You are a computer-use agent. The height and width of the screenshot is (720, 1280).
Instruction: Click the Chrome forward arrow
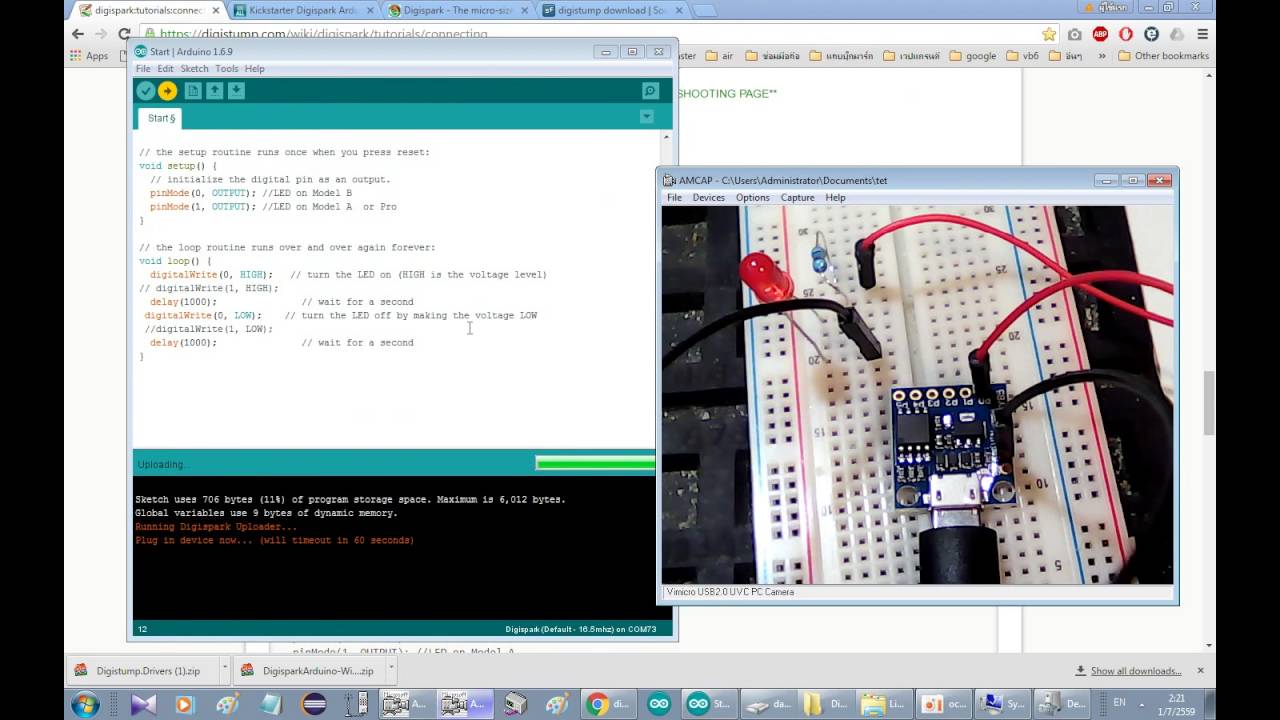101,34
